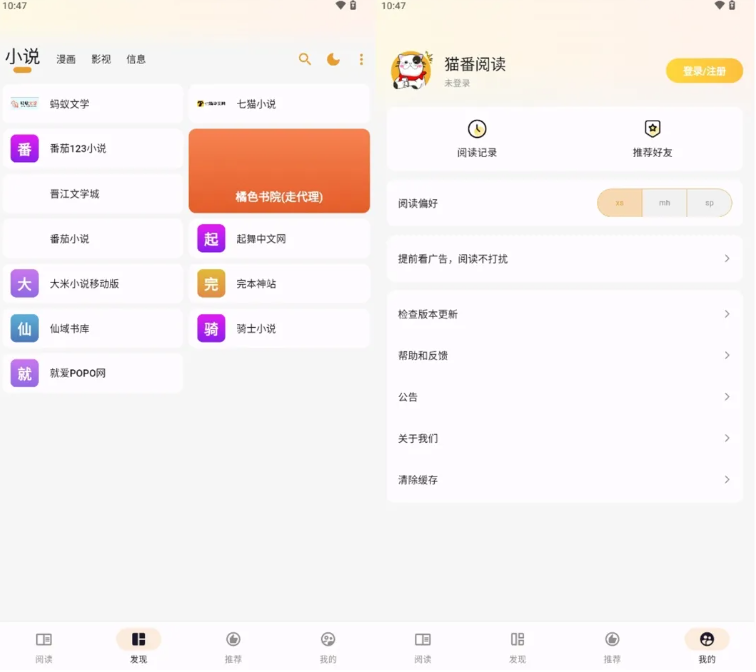Tap battery icon in right status bar
756x672 pixels.
(732, 5)
